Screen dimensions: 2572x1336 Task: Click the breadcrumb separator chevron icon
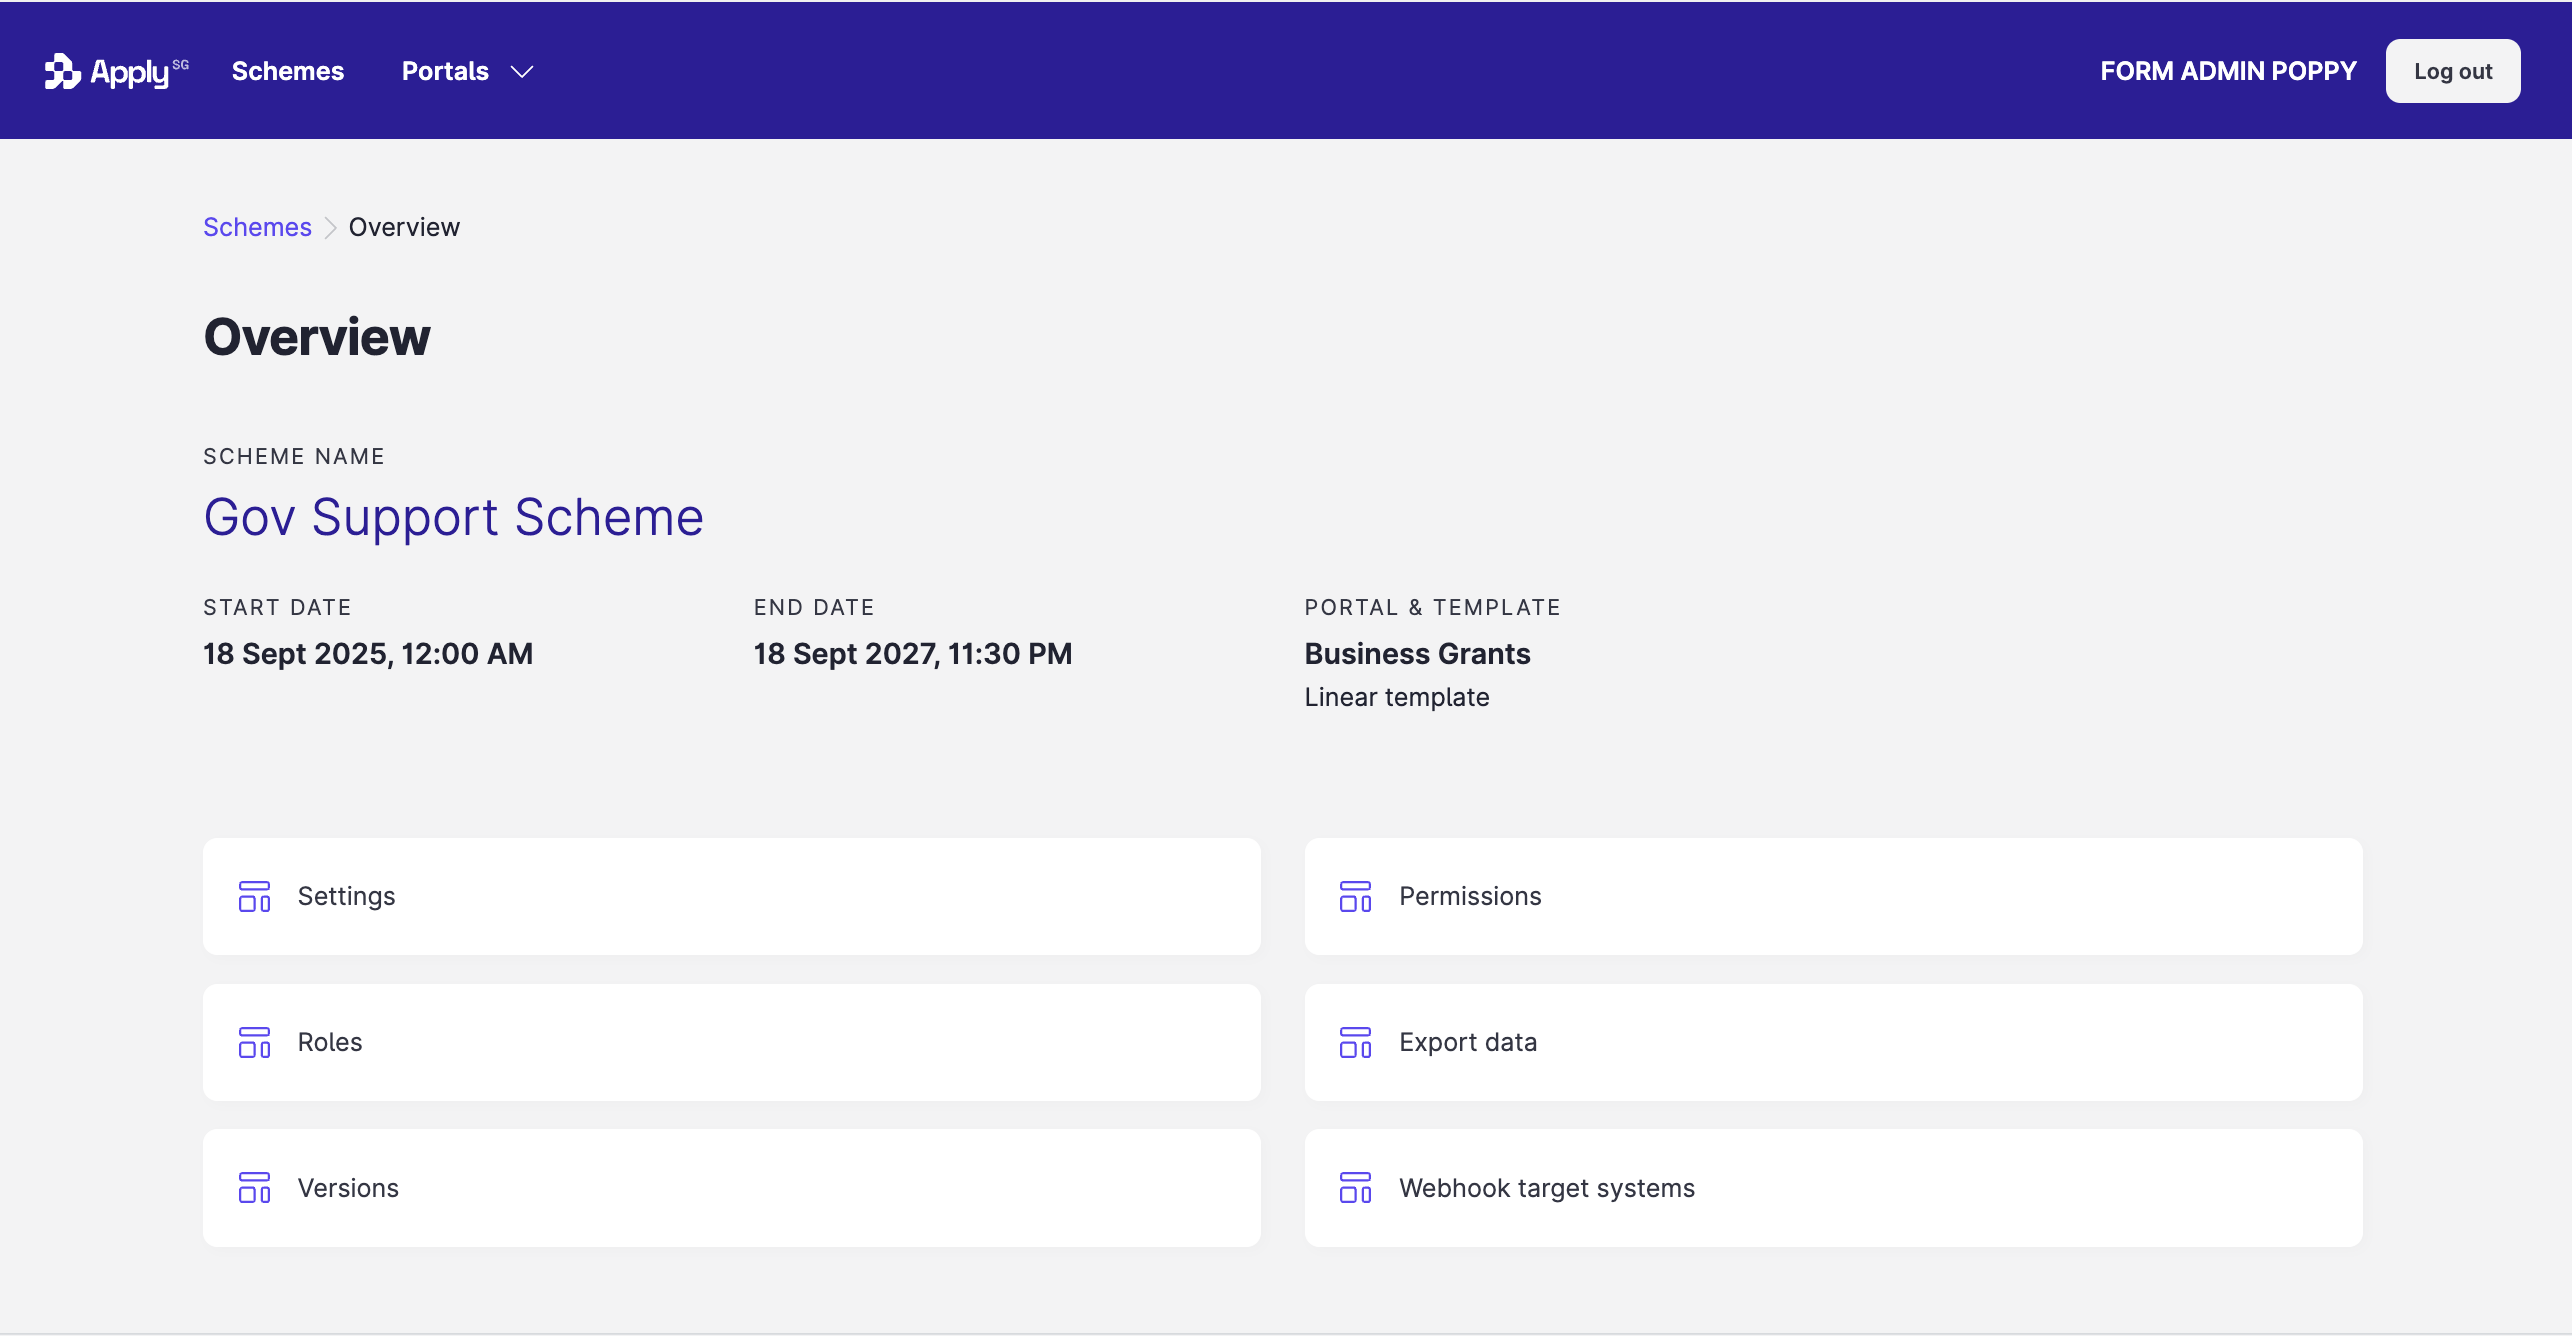330,228
